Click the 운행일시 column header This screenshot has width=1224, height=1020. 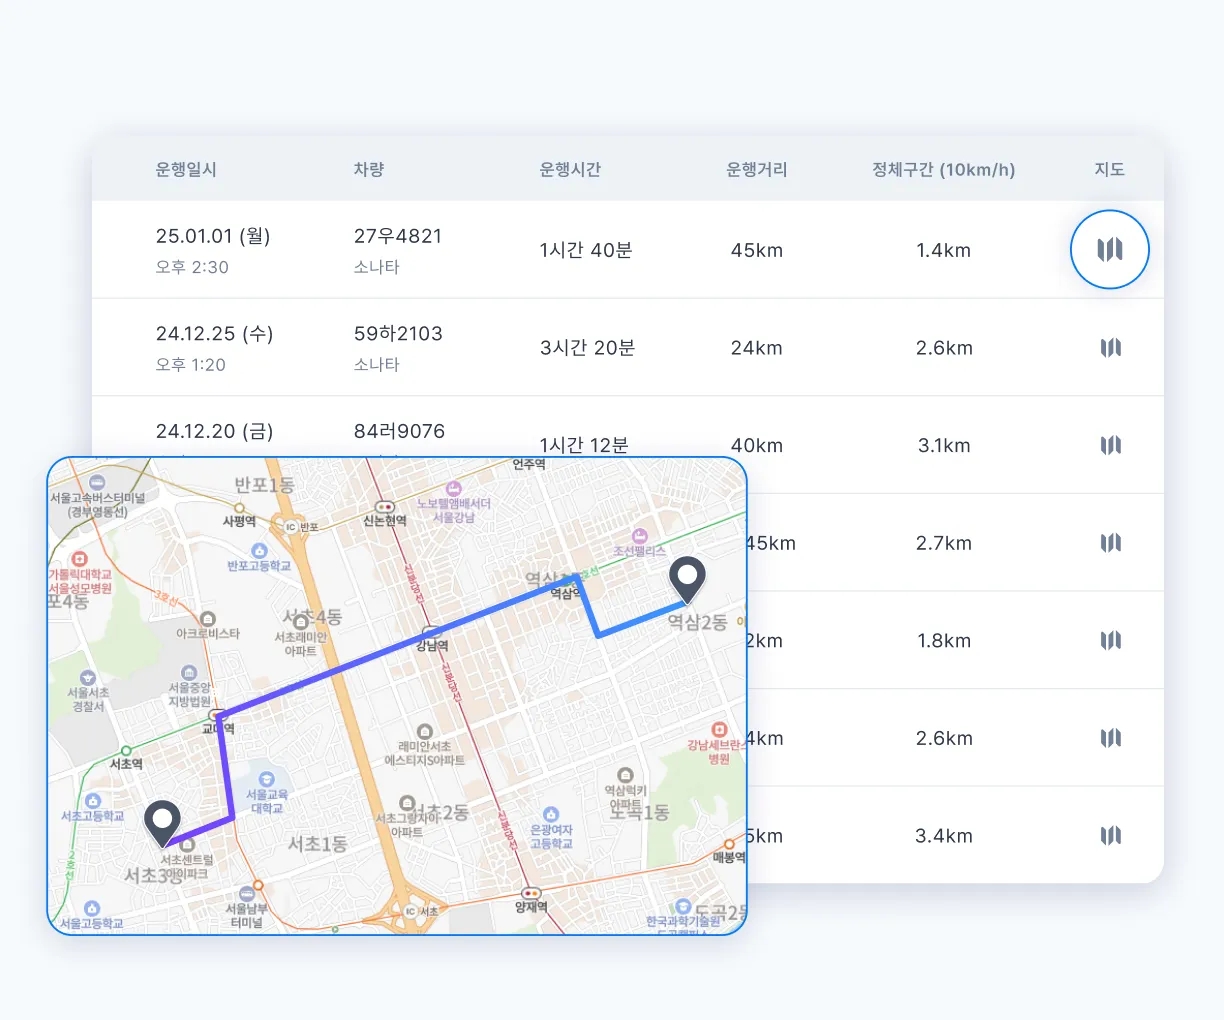pyautogui.click(x=186, y=169)
